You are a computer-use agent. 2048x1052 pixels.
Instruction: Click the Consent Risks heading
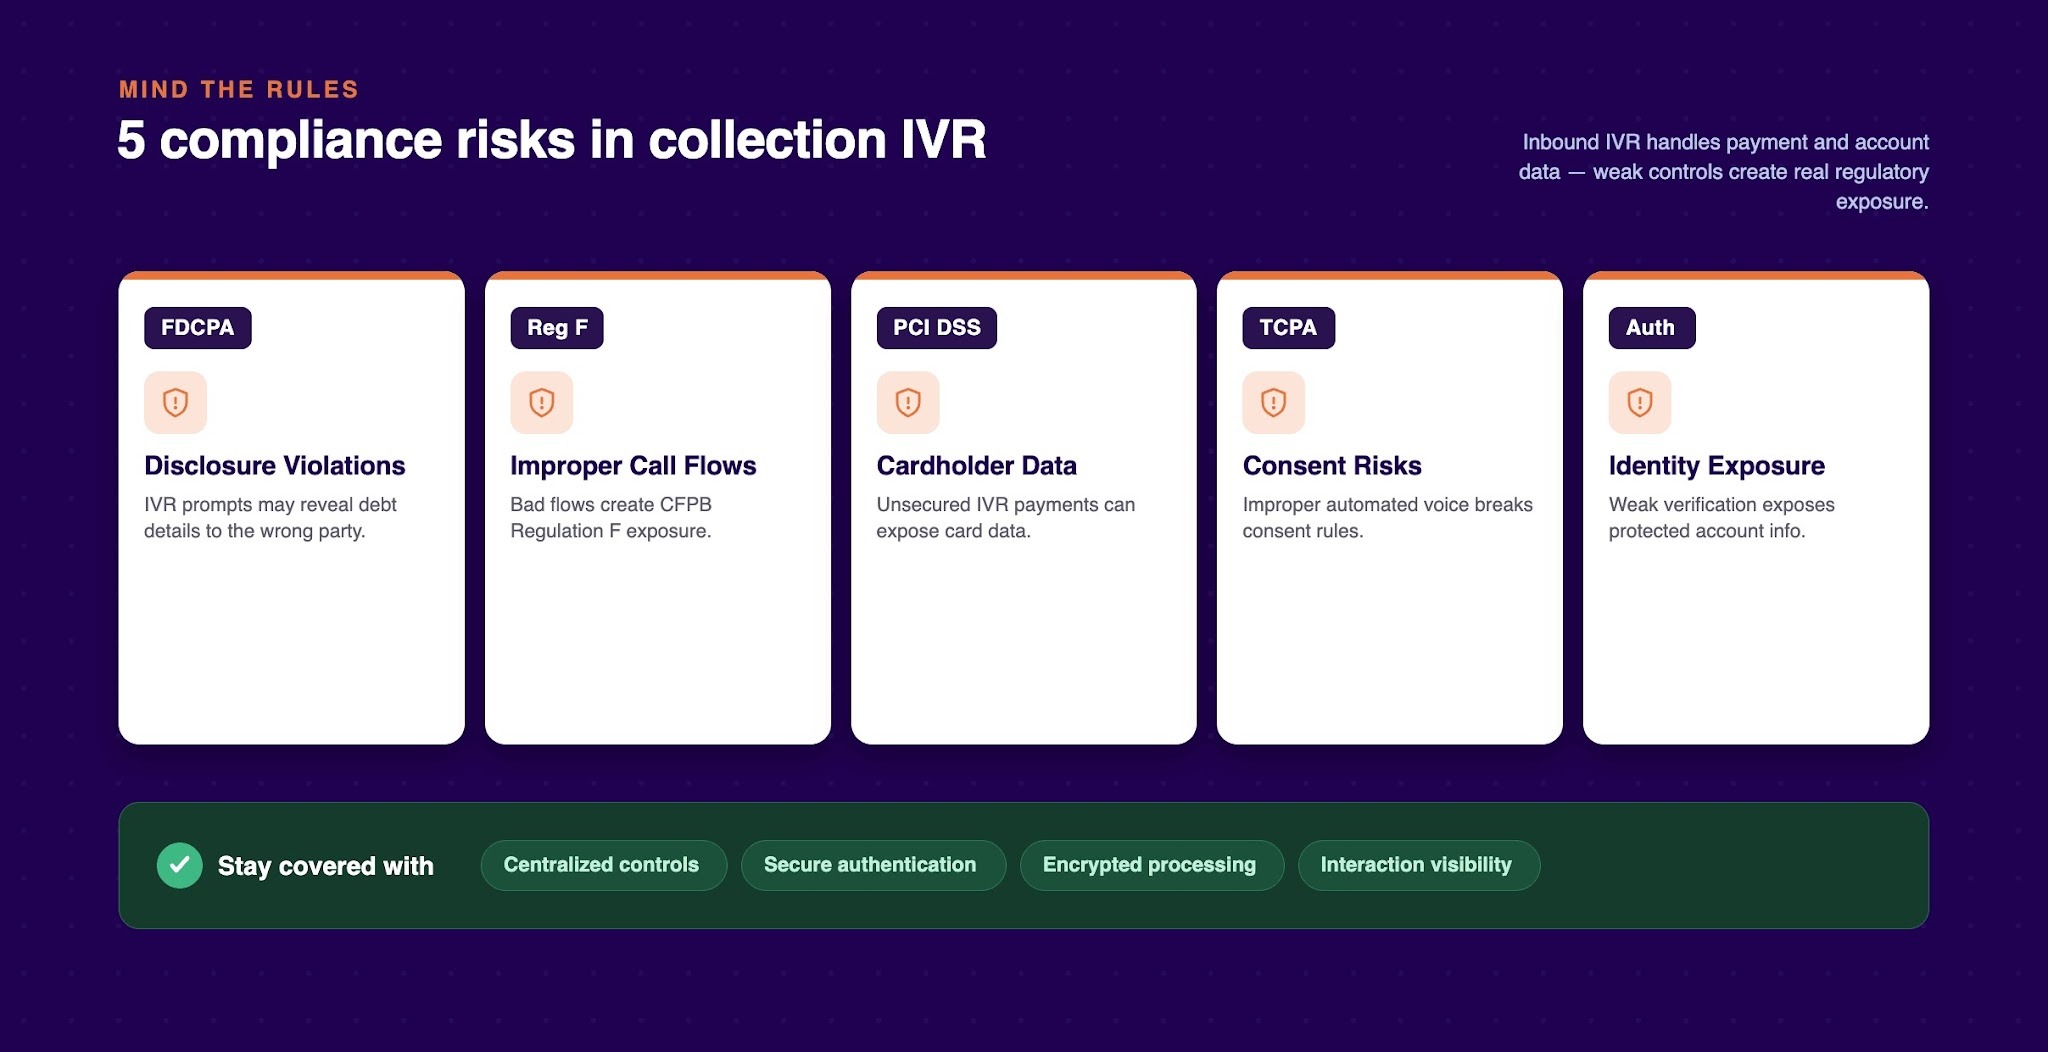click(x=1332, y=466)
